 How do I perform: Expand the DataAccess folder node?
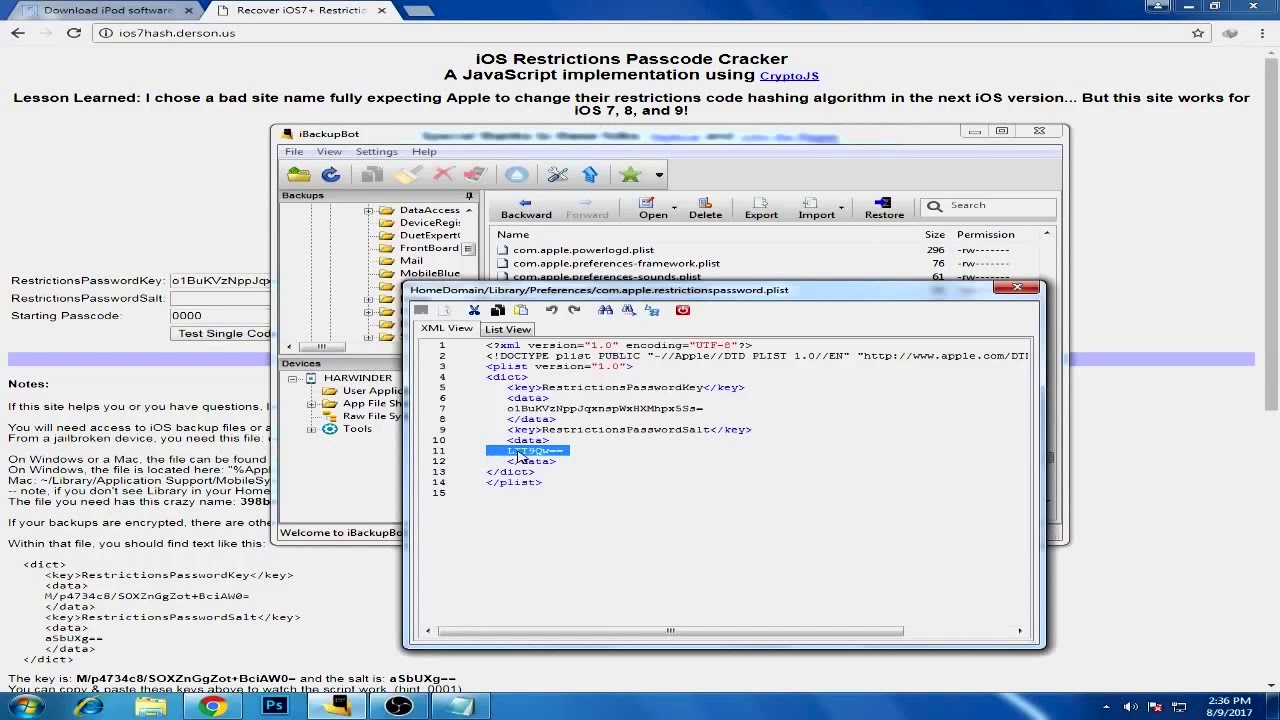click(x=368, y=211)
